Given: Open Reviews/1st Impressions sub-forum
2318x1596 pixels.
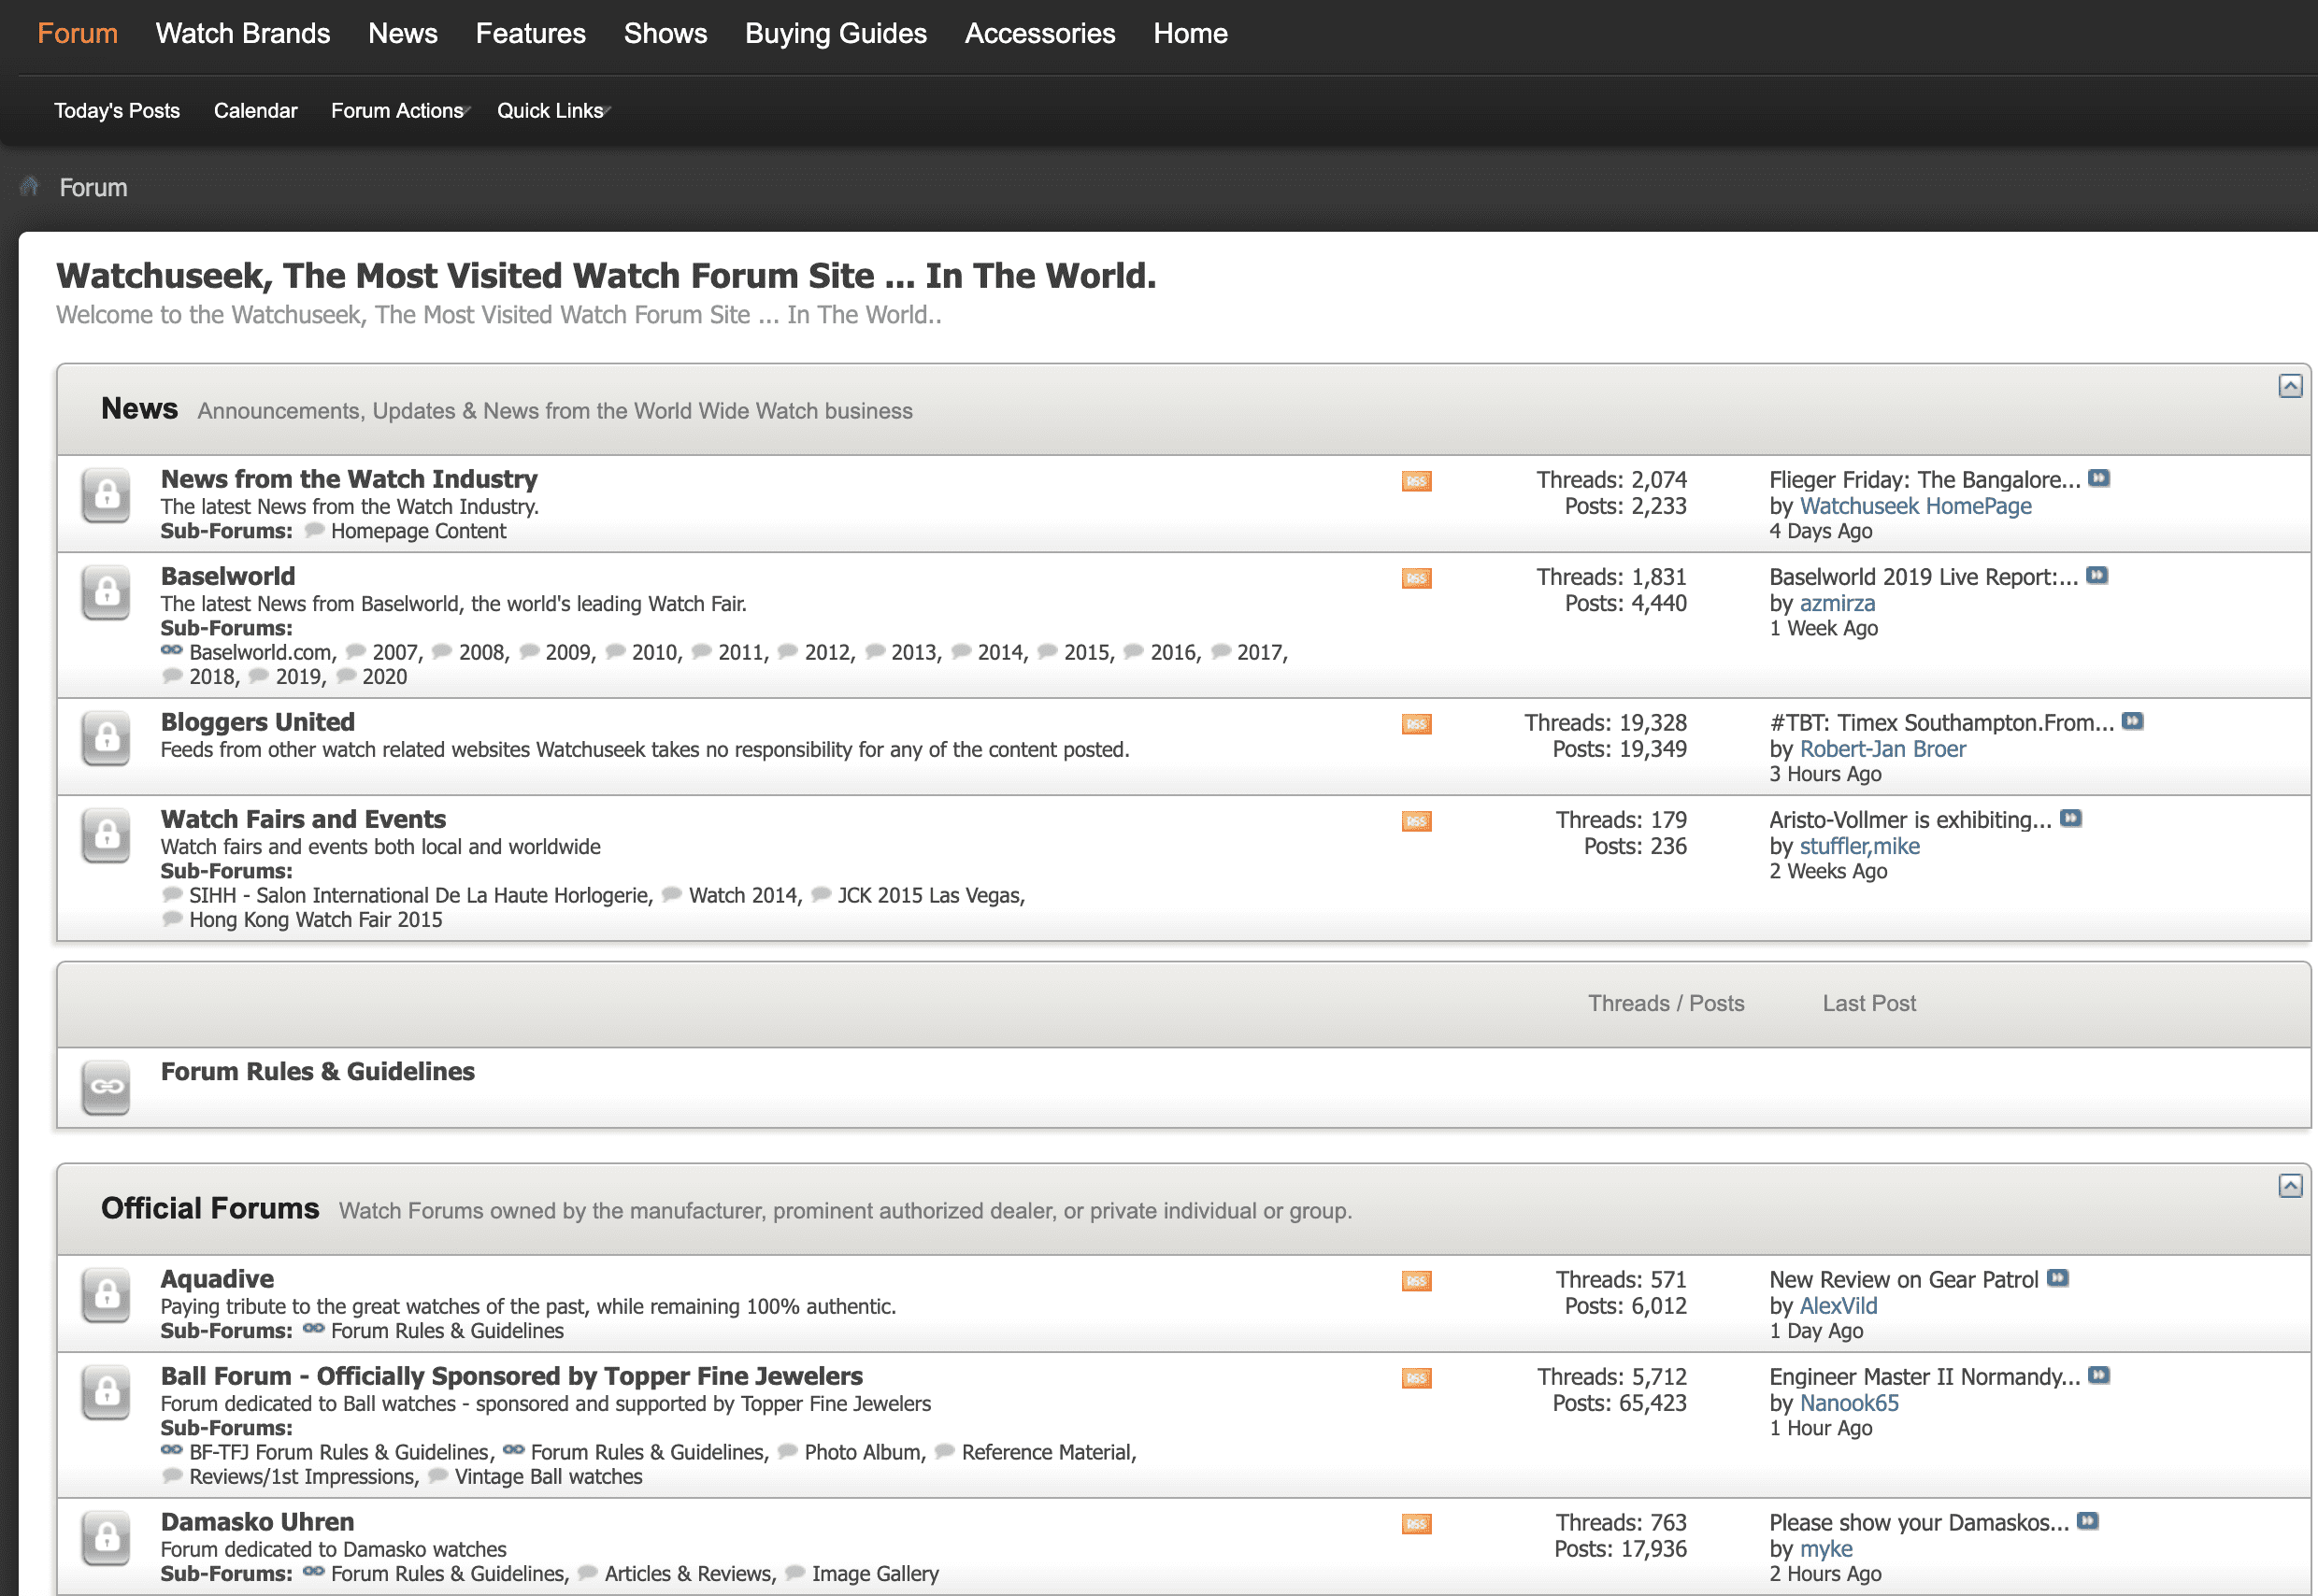Looking at the screenshot, I should point(302,1477).
